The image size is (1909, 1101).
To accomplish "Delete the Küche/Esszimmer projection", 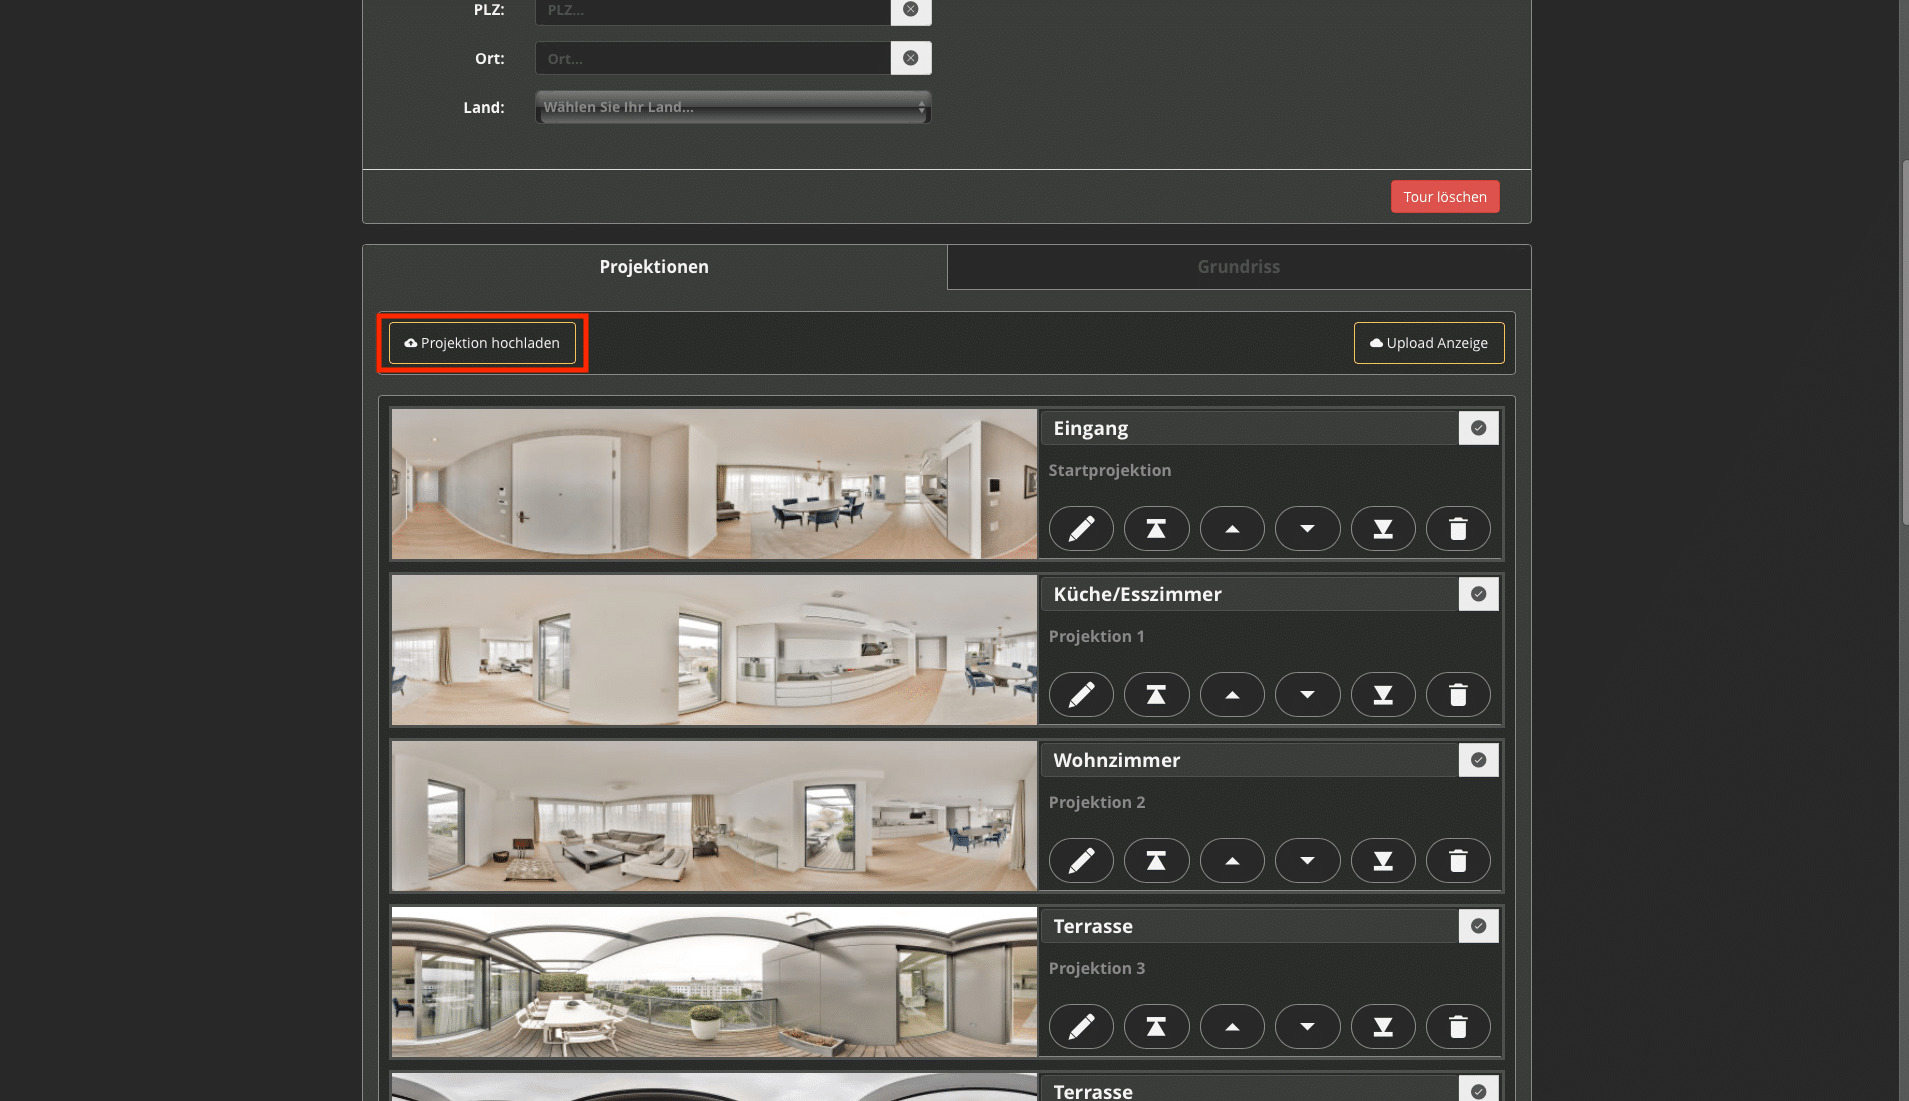I will coord(1458,695).
